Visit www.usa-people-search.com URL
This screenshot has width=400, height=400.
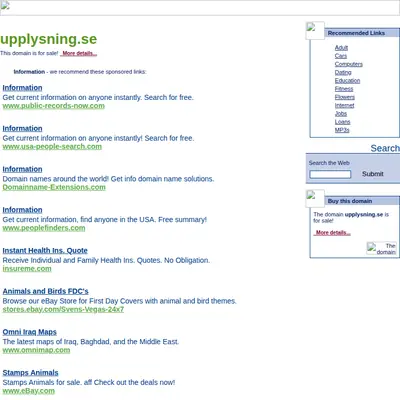52,146
